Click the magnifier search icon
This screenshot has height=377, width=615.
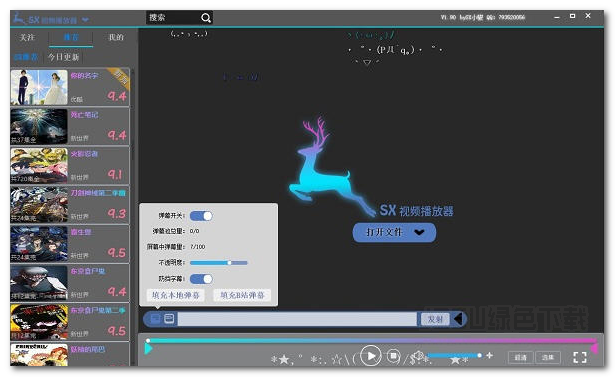[206, 18]
